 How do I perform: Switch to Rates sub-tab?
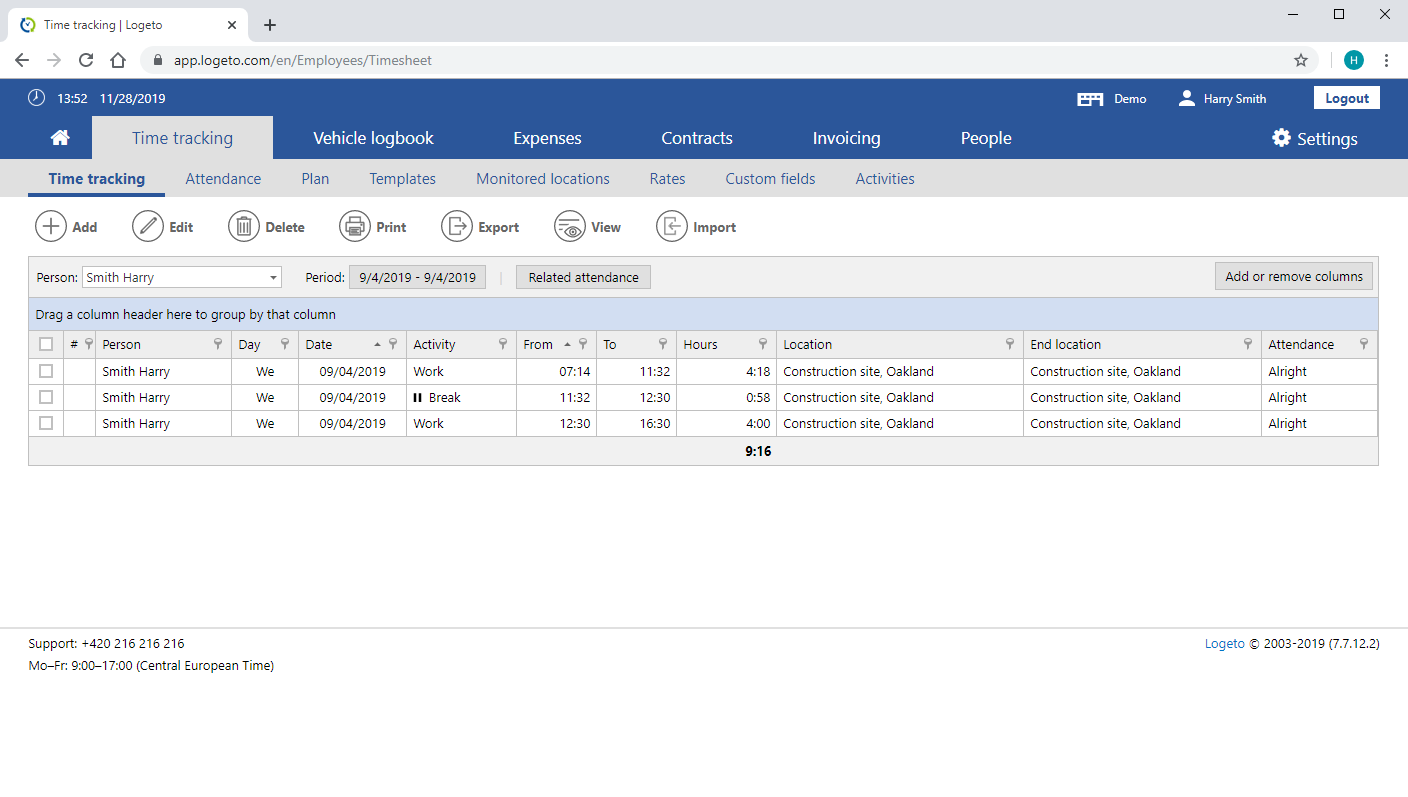667,179
